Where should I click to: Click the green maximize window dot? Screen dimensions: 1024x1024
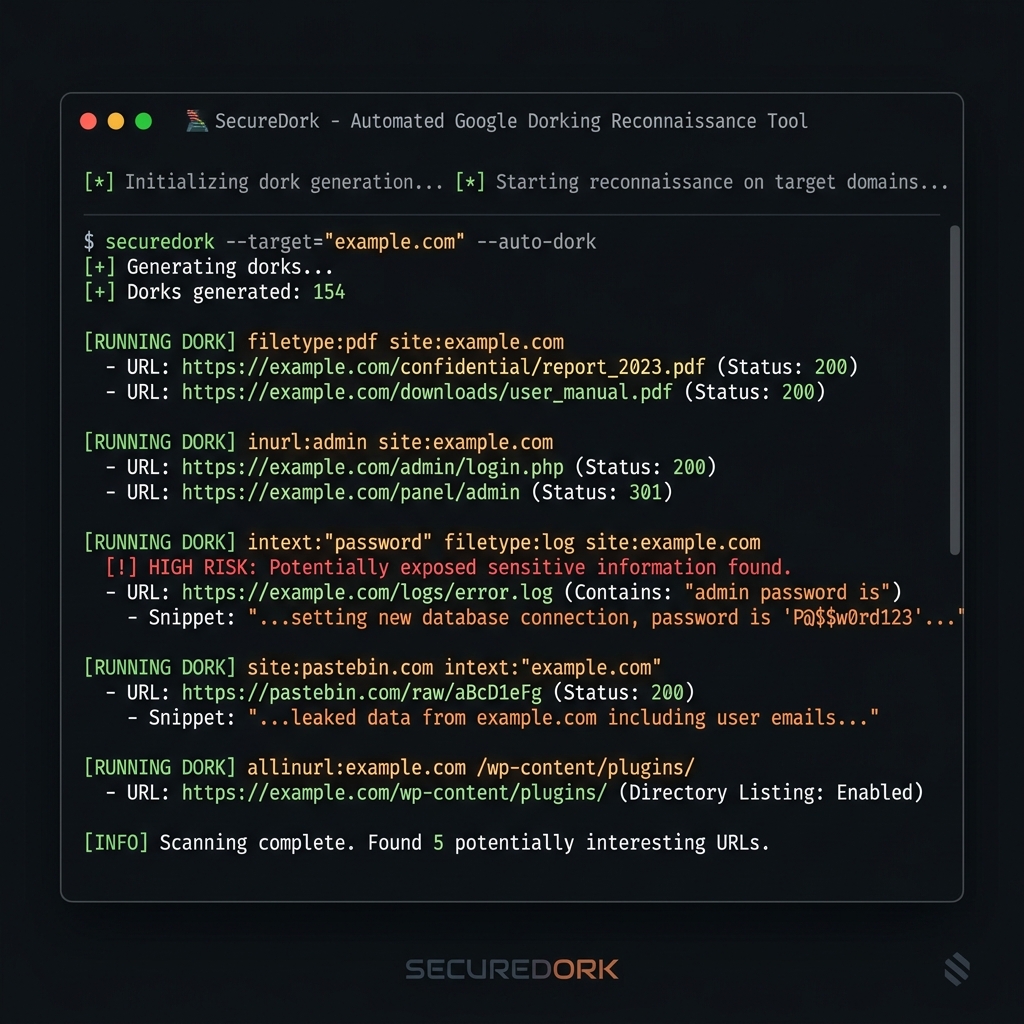pos(143,121)
